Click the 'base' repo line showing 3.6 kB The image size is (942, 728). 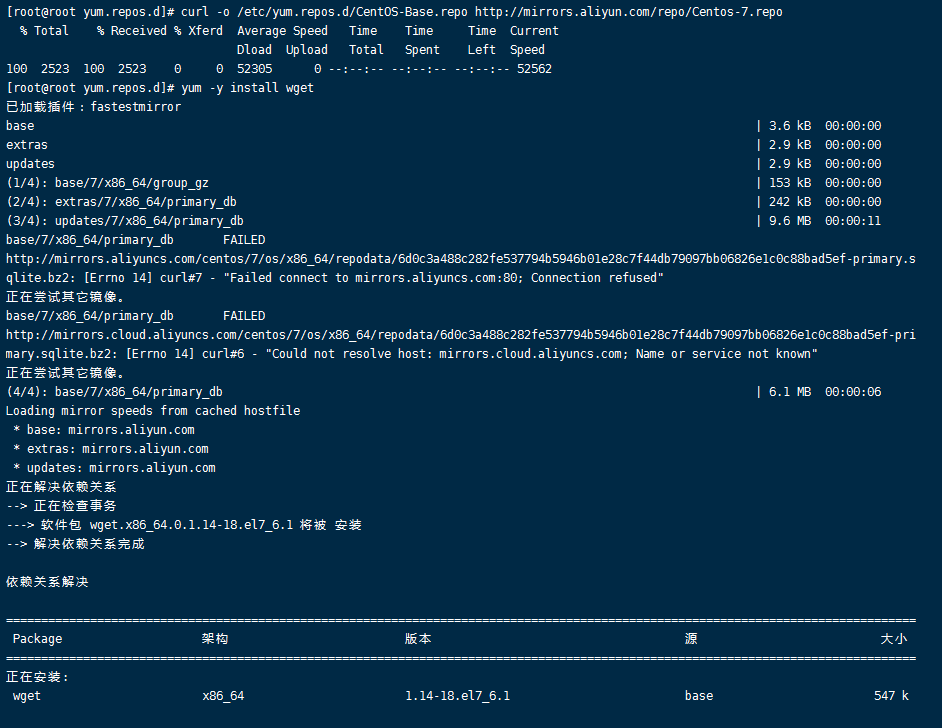point(443,126)
